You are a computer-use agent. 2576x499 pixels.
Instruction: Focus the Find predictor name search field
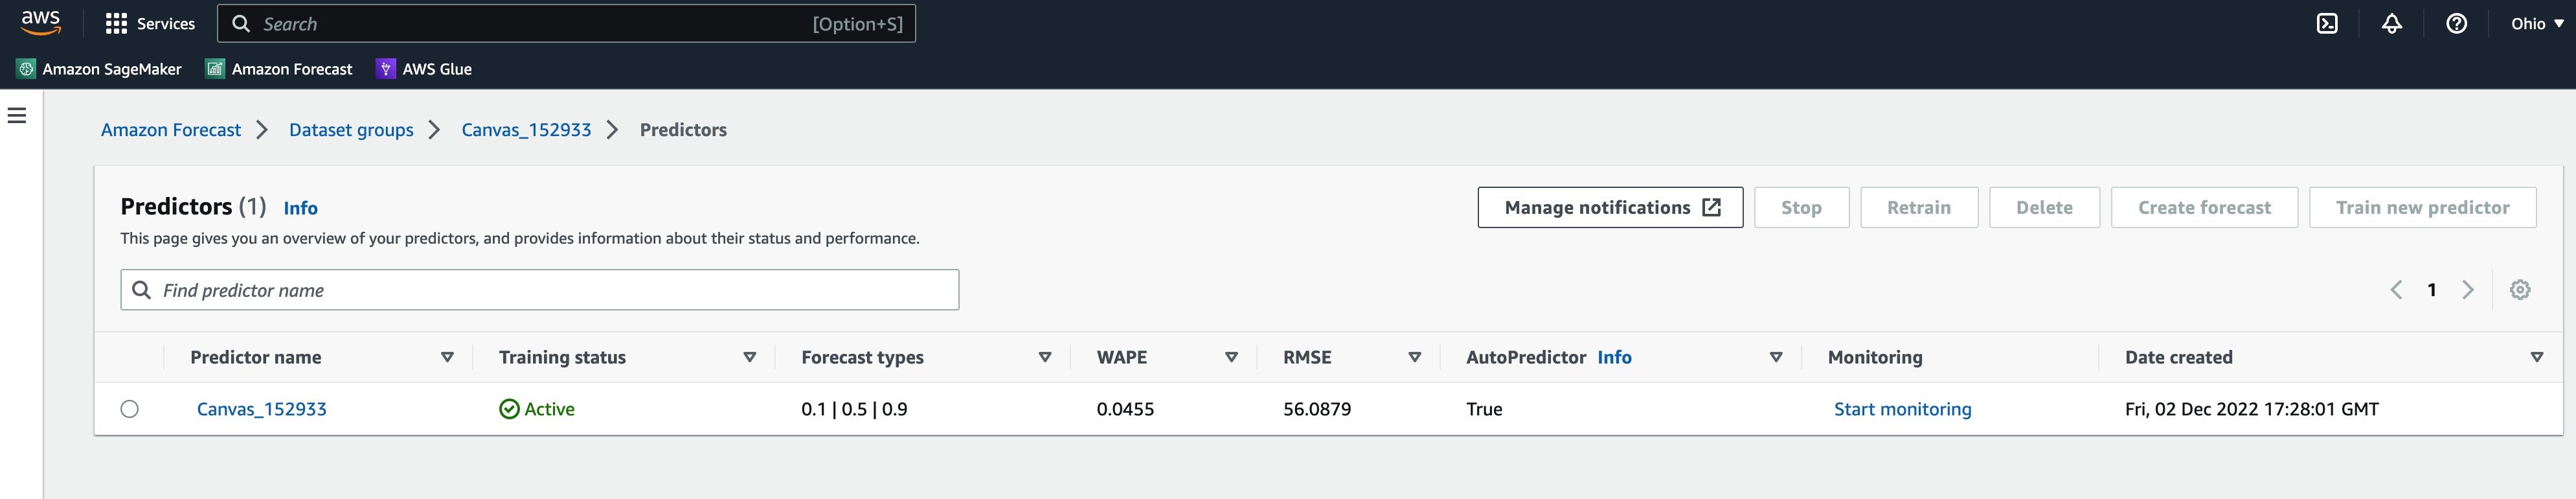(540, 290)
